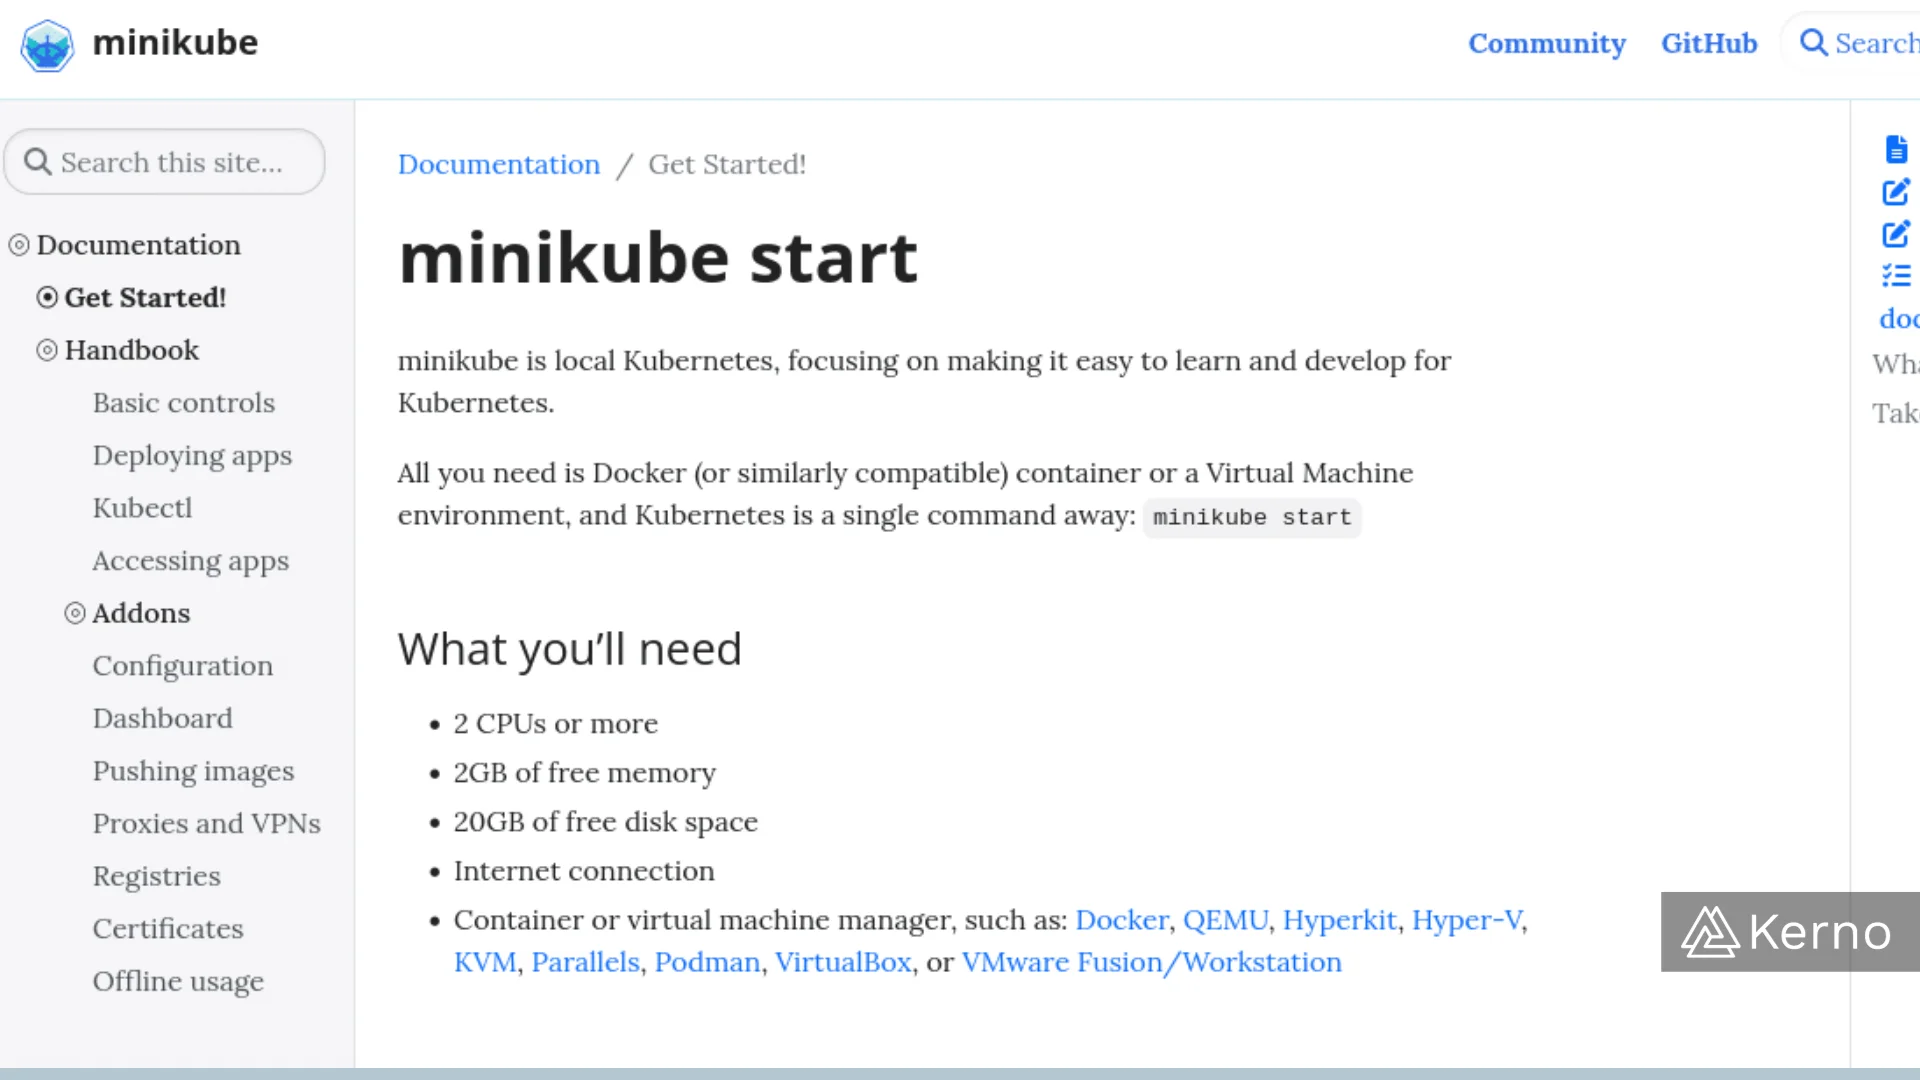
Task: Open the GitHub menu item
Action: [1708, 43]
